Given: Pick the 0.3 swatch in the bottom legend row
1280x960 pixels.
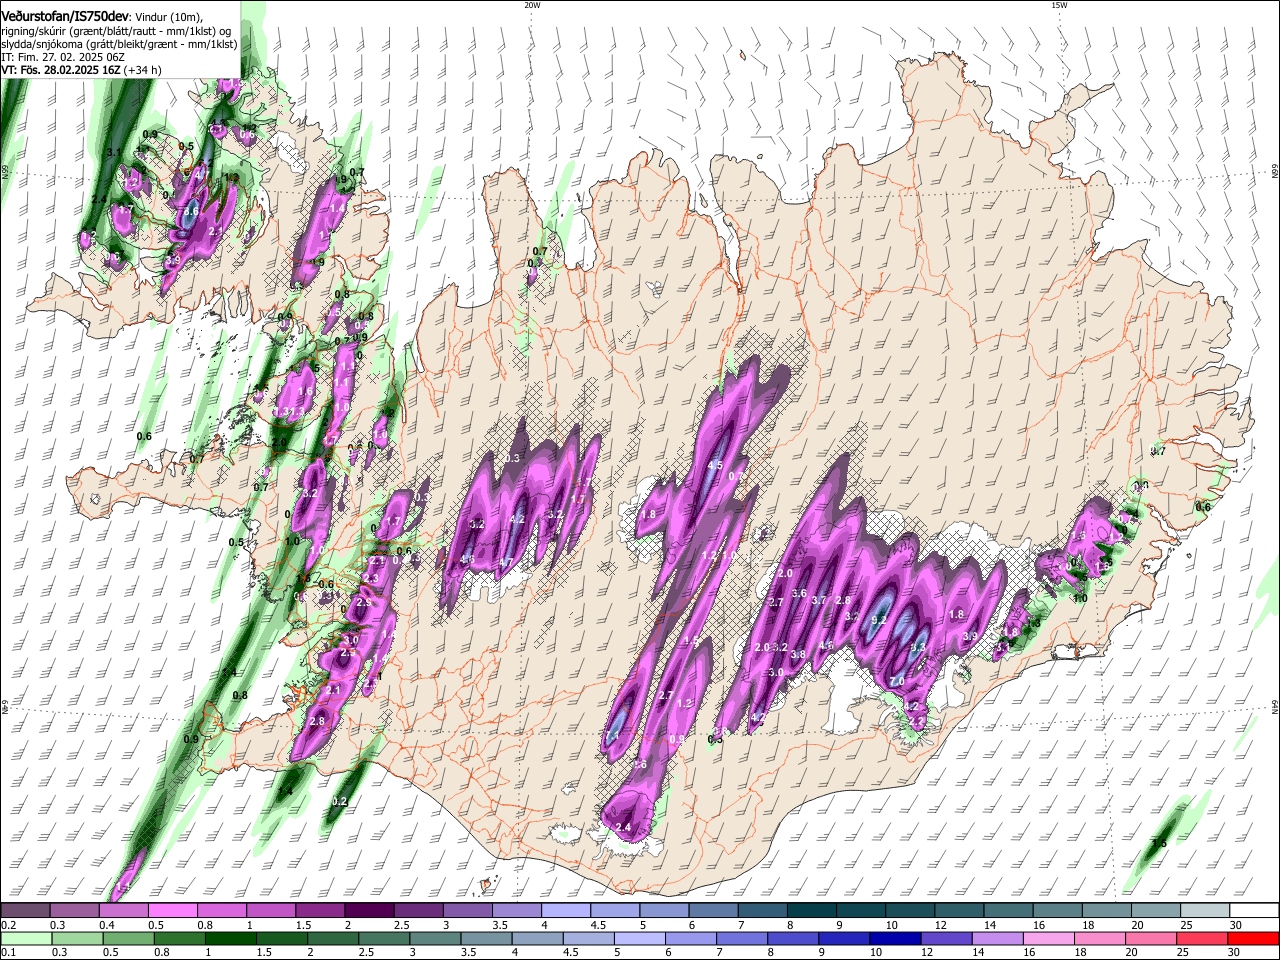Looking at the screenshot, I should pos(76,938).
